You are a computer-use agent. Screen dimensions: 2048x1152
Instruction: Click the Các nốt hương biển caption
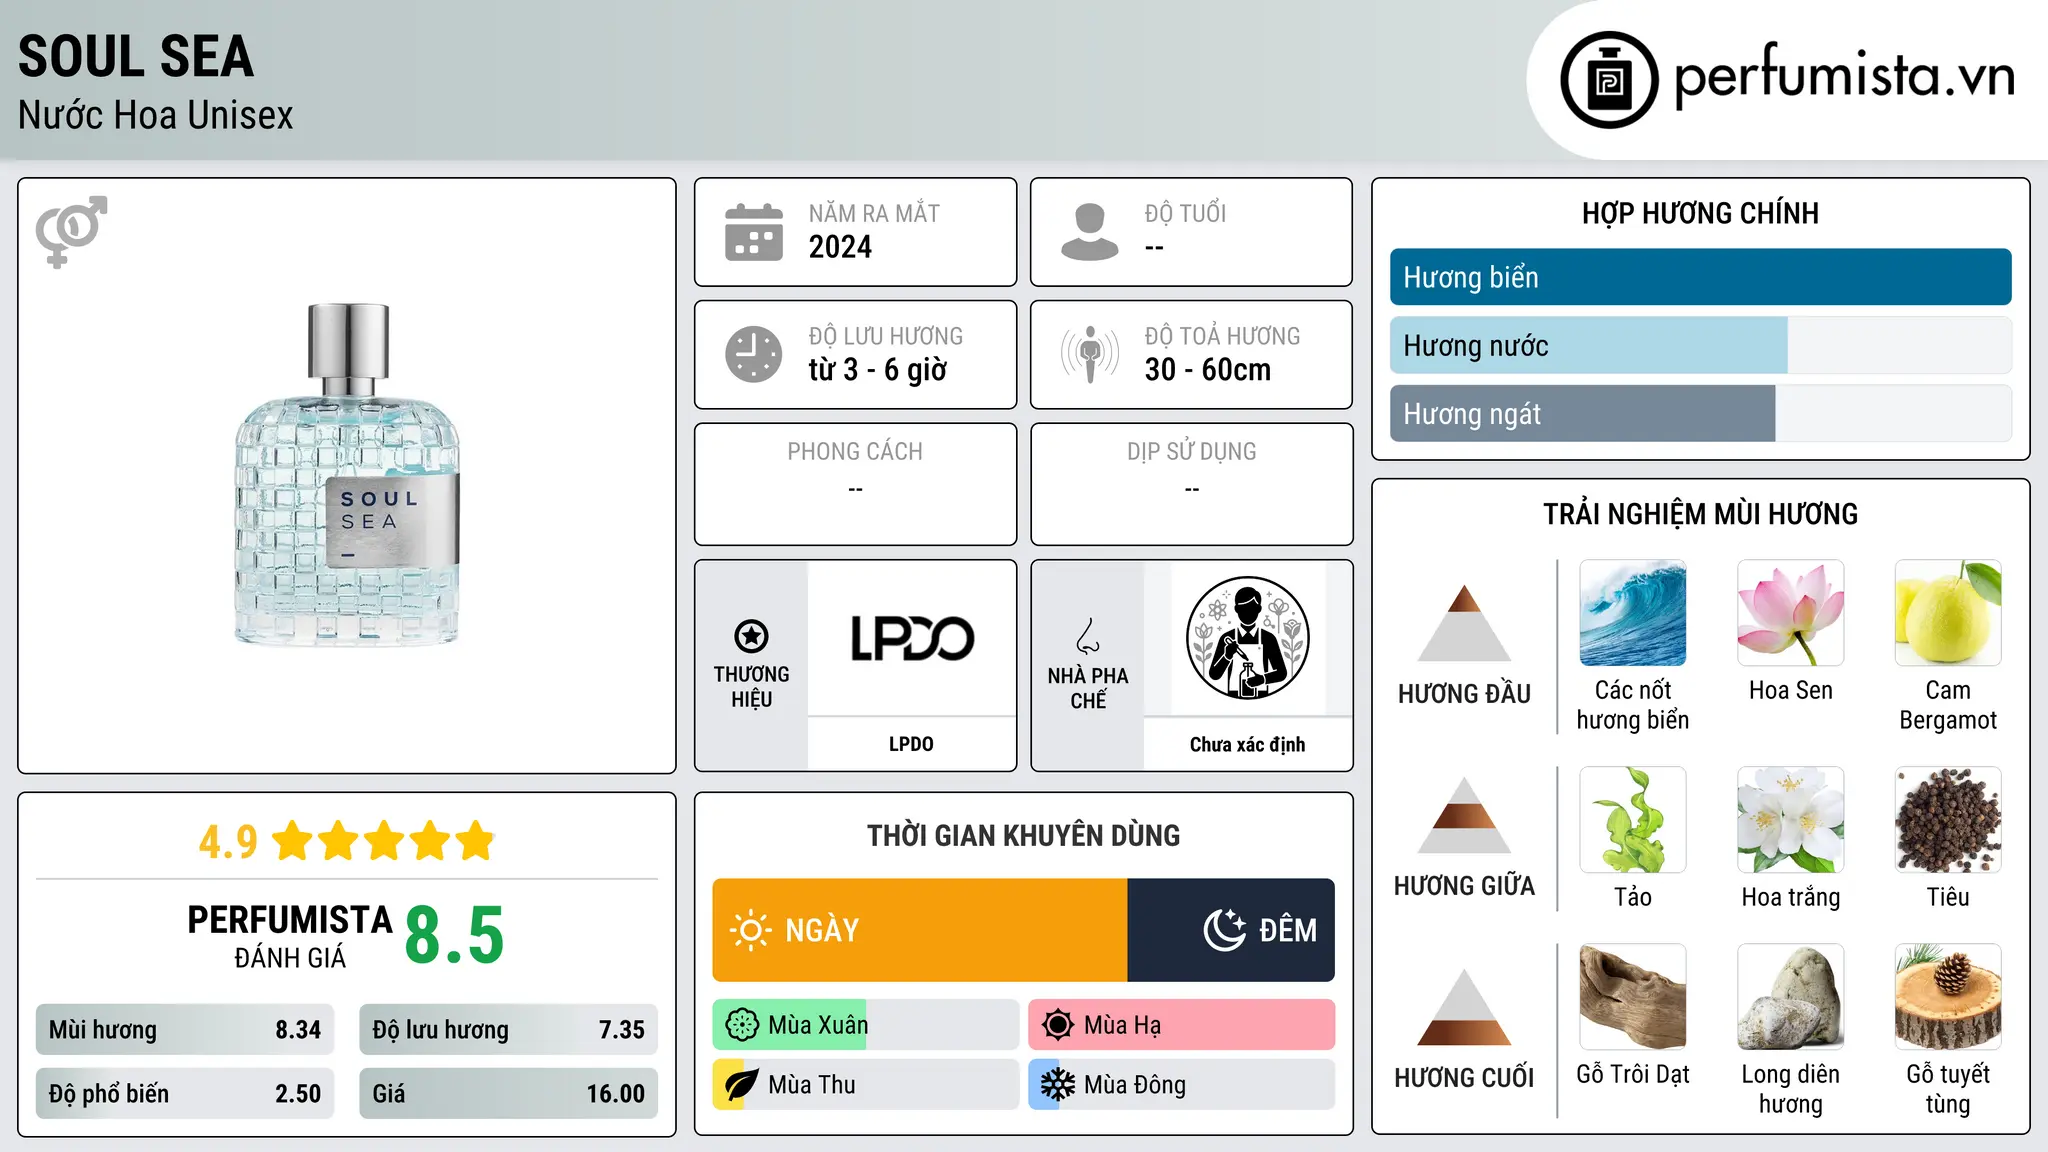[x=1632, y=705]
